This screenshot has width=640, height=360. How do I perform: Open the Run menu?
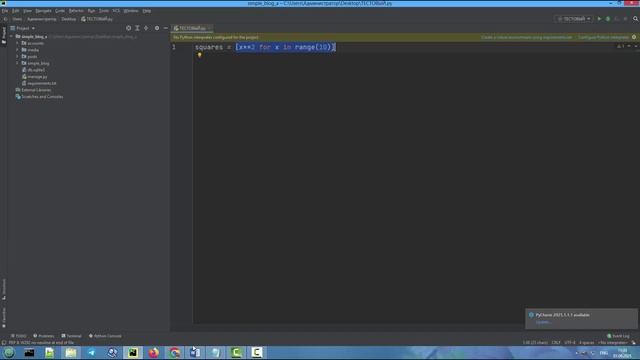(x=91, y=11)
